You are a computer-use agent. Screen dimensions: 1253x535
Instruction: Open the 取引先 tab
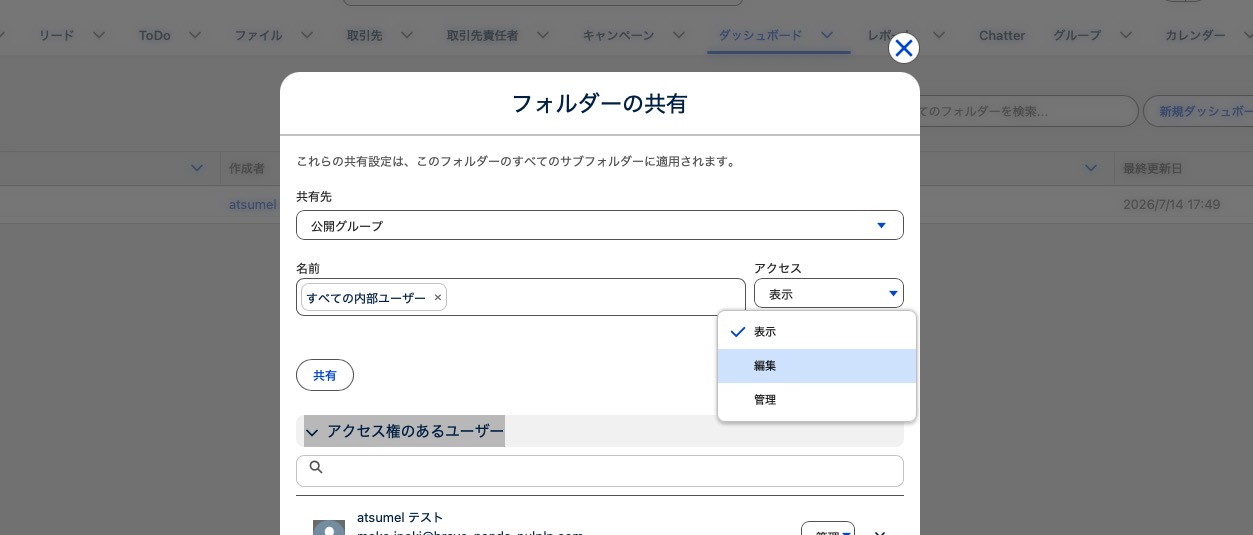tap(364, 35)
